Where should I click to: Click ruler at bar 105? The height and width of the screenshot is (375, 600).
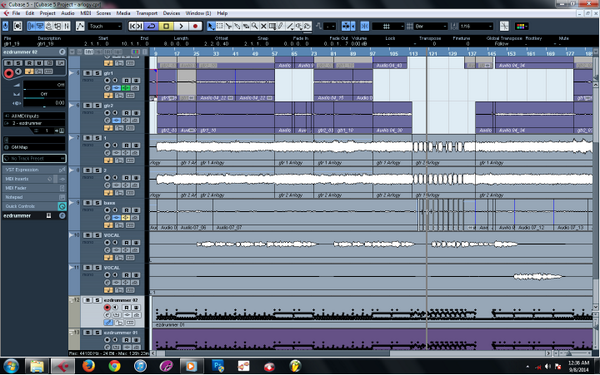394,54
